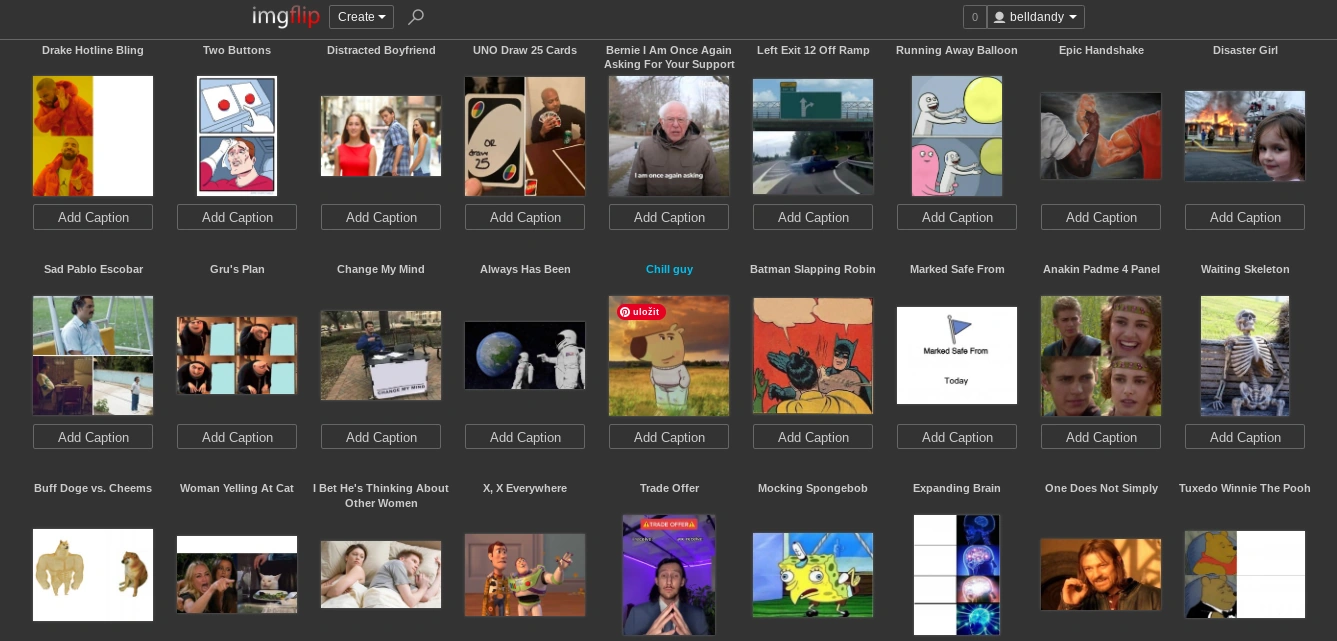Select the One Does Not Simply image
The width and height of the screenshot is (1337, 641).
[1101, 575]
